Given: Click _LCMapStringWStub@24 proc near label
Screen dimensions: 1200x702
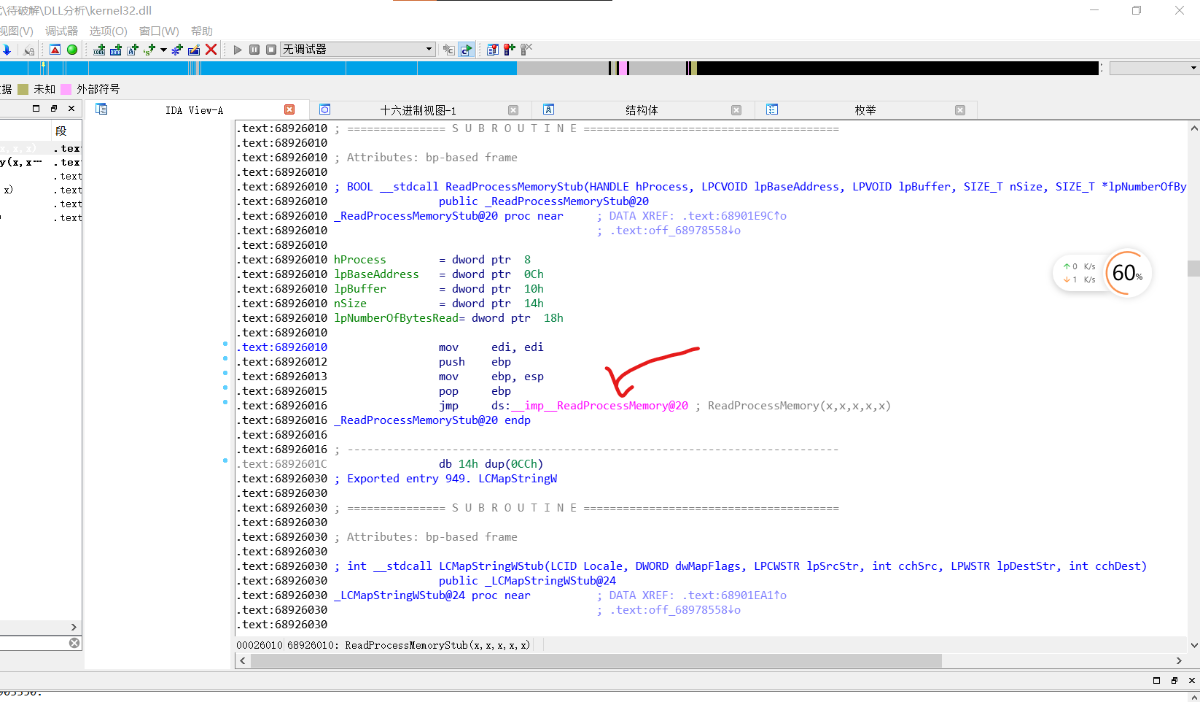Looking at the screenshot, I should (432, 595).
